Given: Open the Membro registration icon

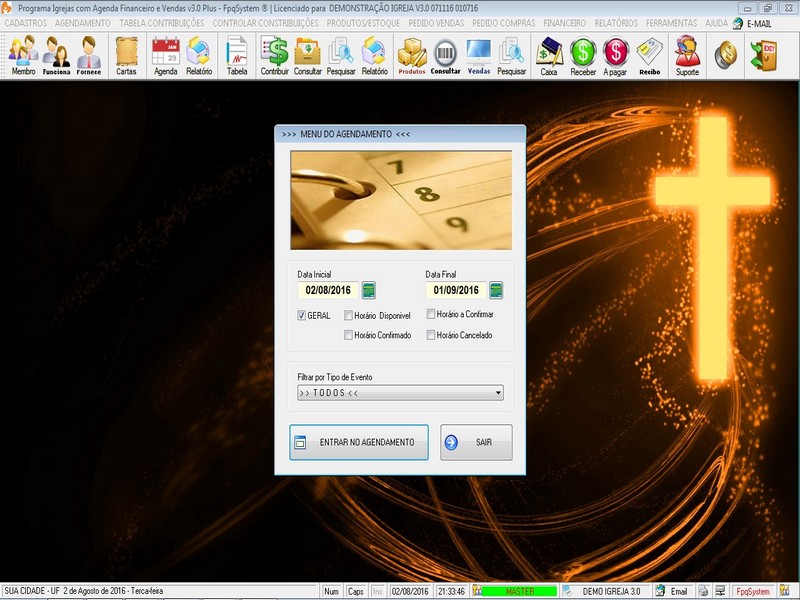Looking at the screenshot, I should point(23,56).
